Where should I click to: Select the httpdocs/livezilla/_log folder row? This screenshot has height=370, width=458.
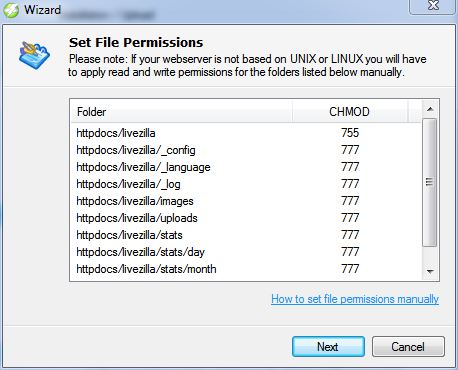coord(246,184)
